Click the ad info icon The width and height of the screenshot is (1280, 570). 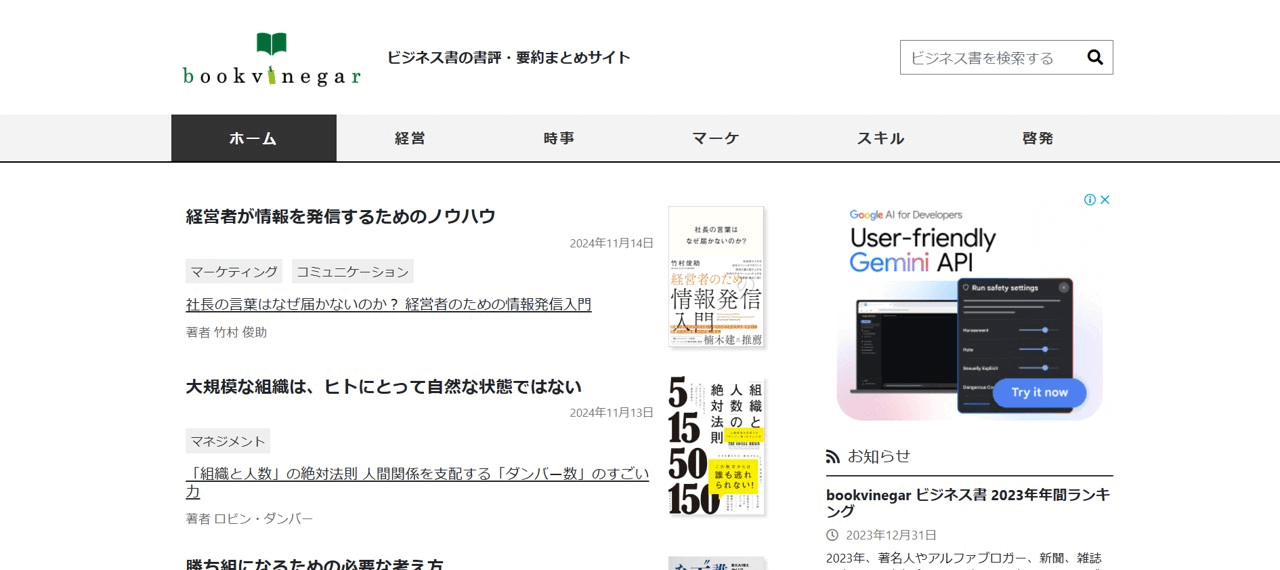pos(1090,200)
